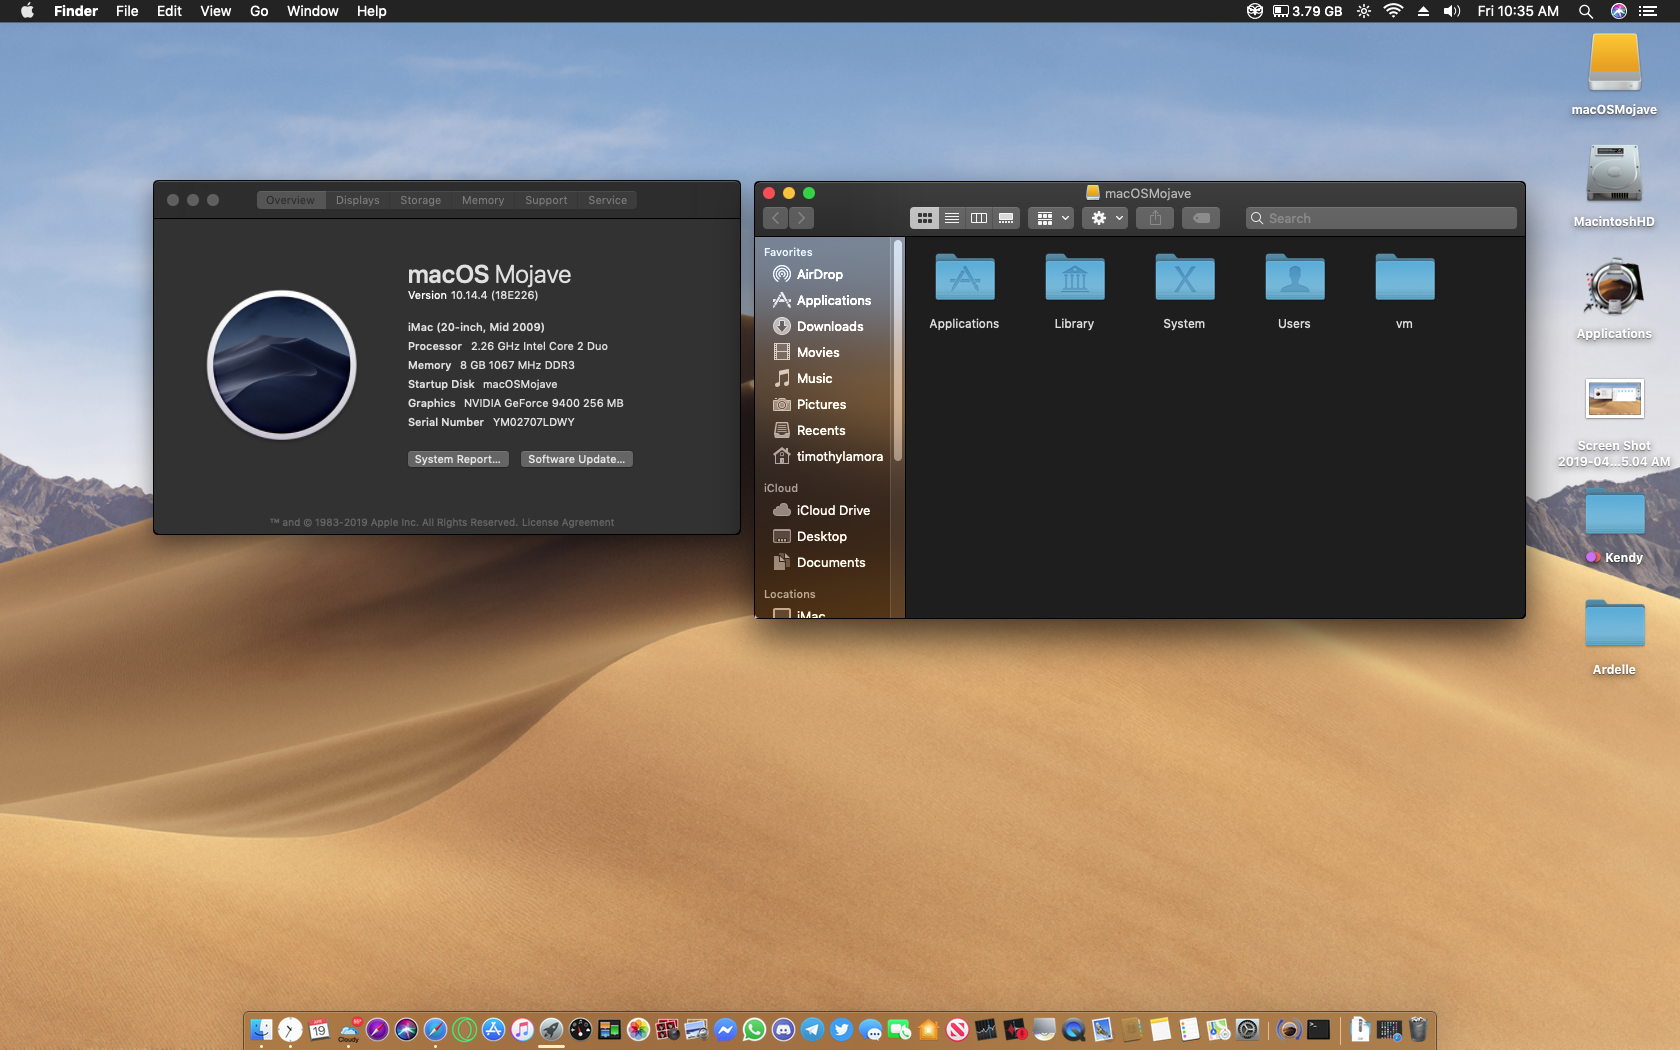Screen dimensions: 1680x1050
Task: Open the Trash in the Dock
Action: 1418,1029
